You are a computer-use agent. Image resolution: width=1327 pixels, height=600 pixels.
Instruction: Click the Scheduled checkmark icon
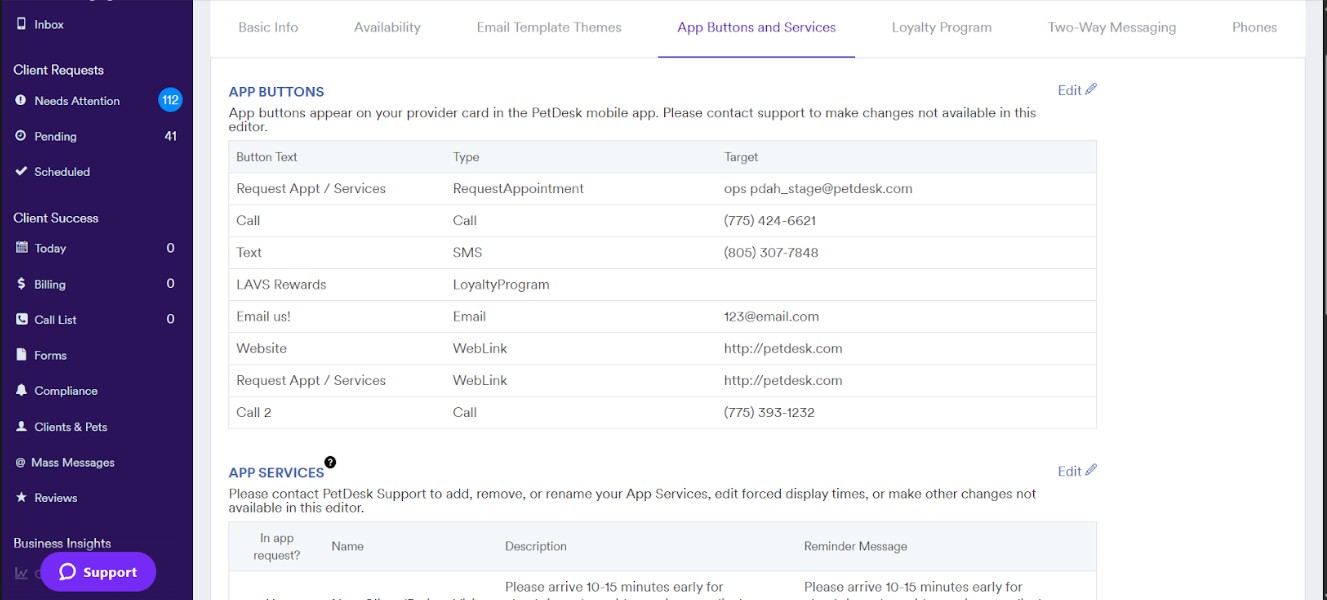22,171
